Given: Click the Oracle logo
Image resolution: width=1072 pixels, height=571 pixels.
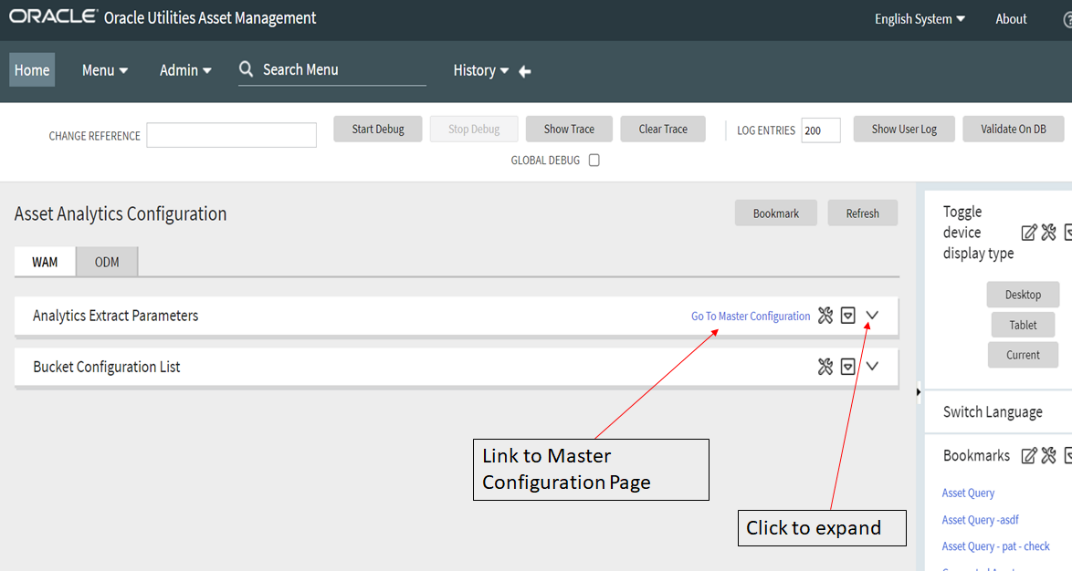Looking at the screenshot, I should tap(54, 16).
